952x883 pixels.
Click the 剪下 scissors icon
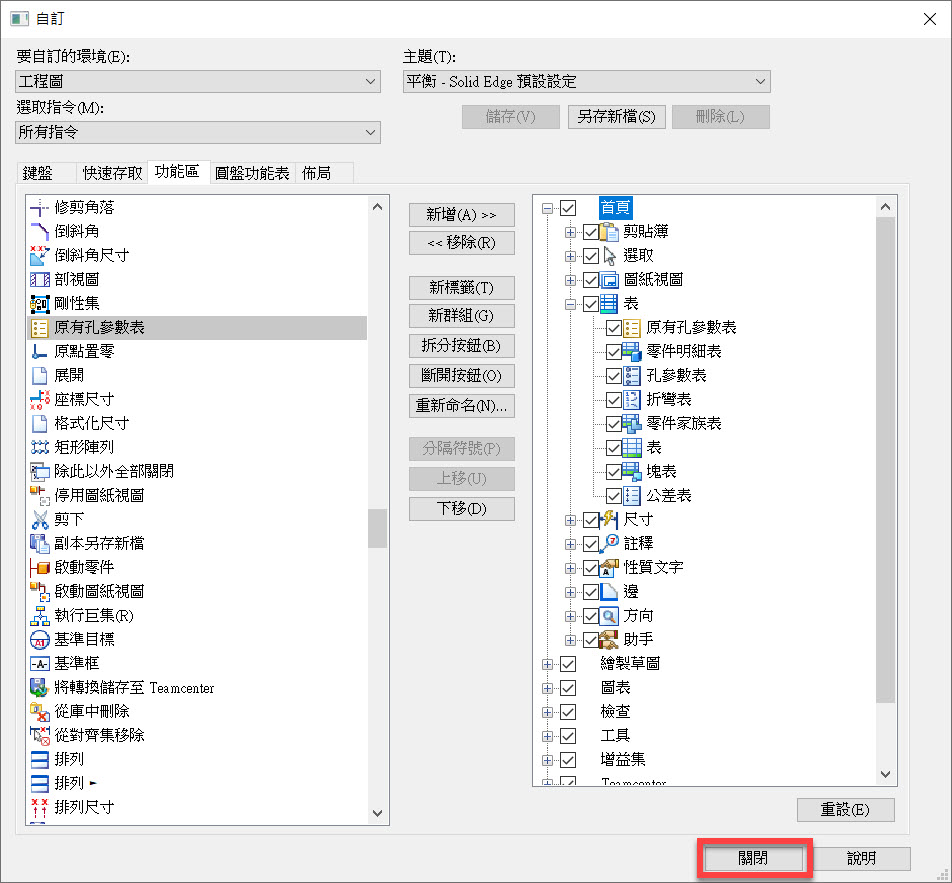tap(40, 519)
